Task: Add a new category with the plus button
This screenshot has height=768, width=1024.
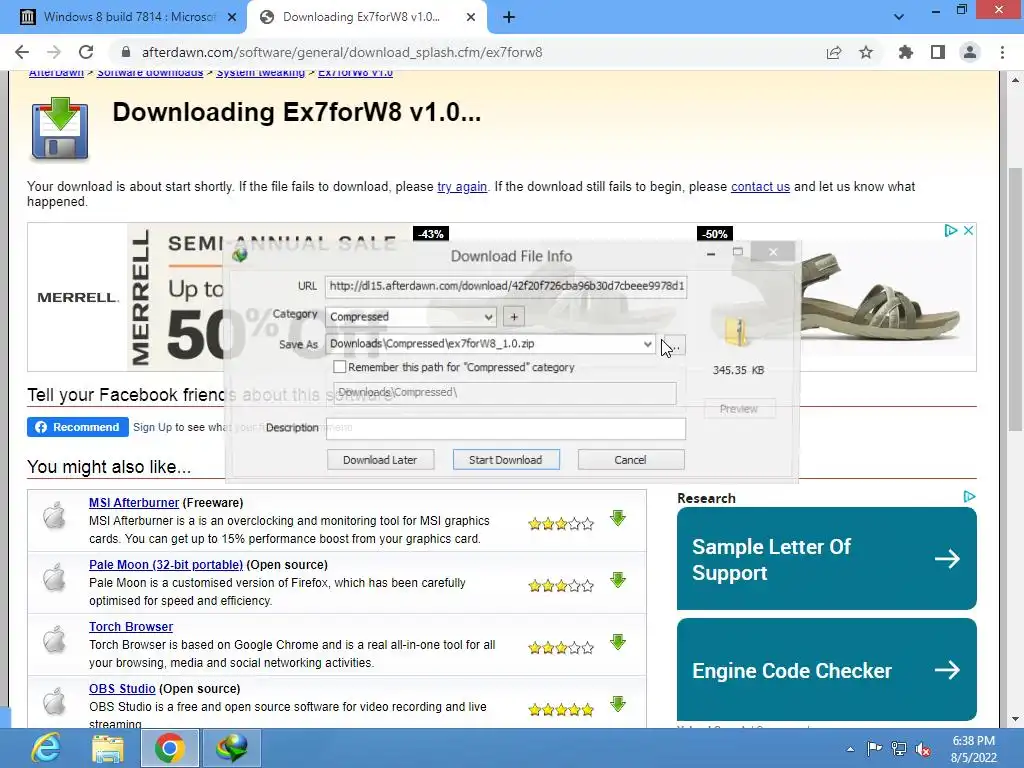Action: (x=514, y=317)
